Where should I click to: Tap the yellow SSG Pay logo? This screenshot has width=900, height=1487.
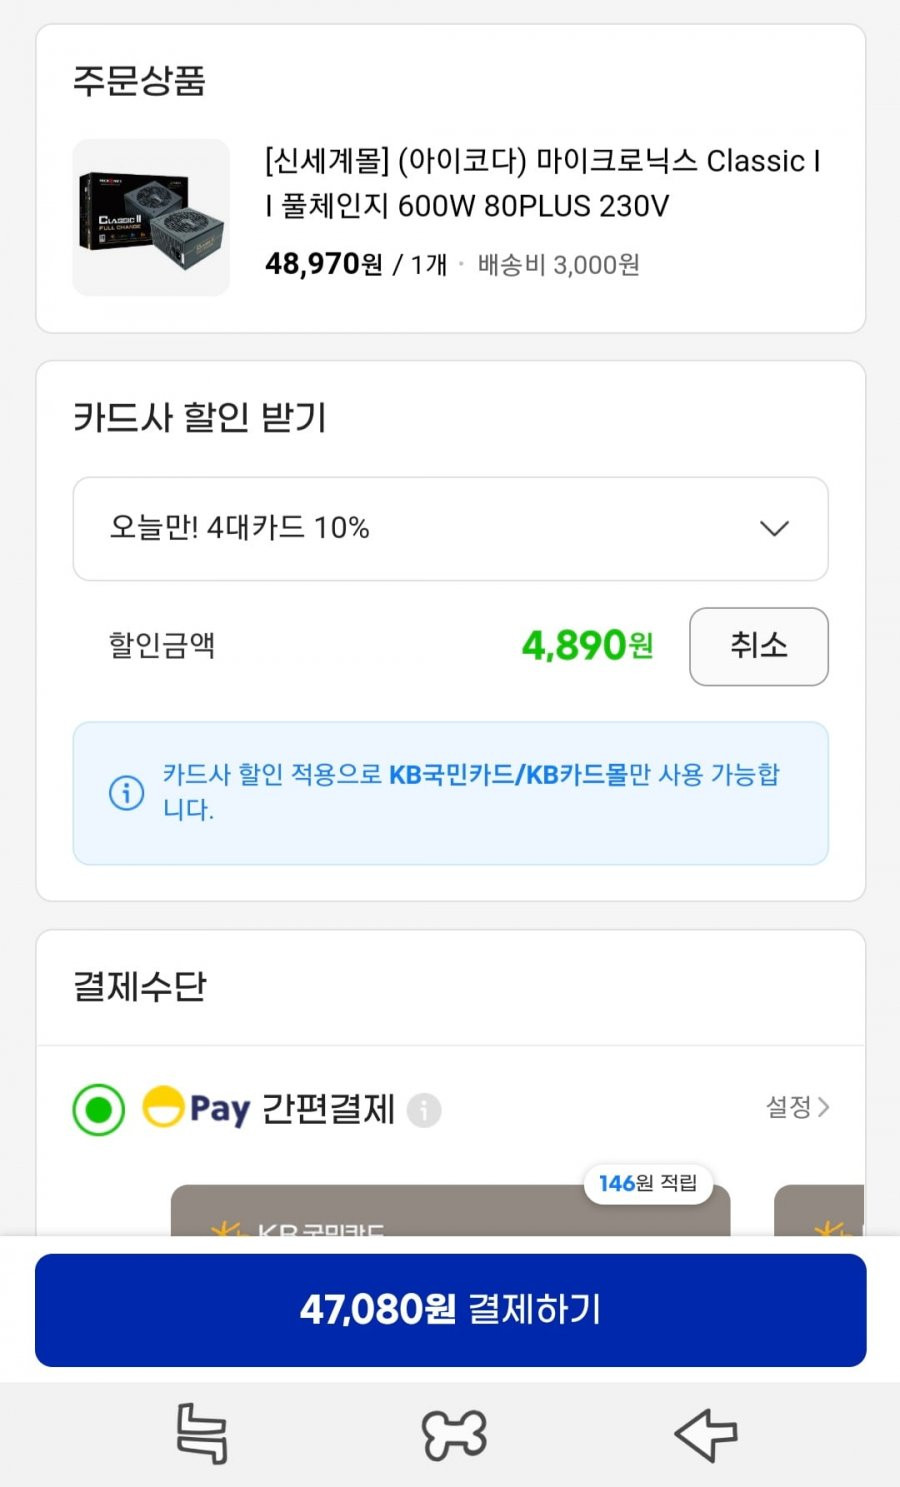click(196, 1108)
